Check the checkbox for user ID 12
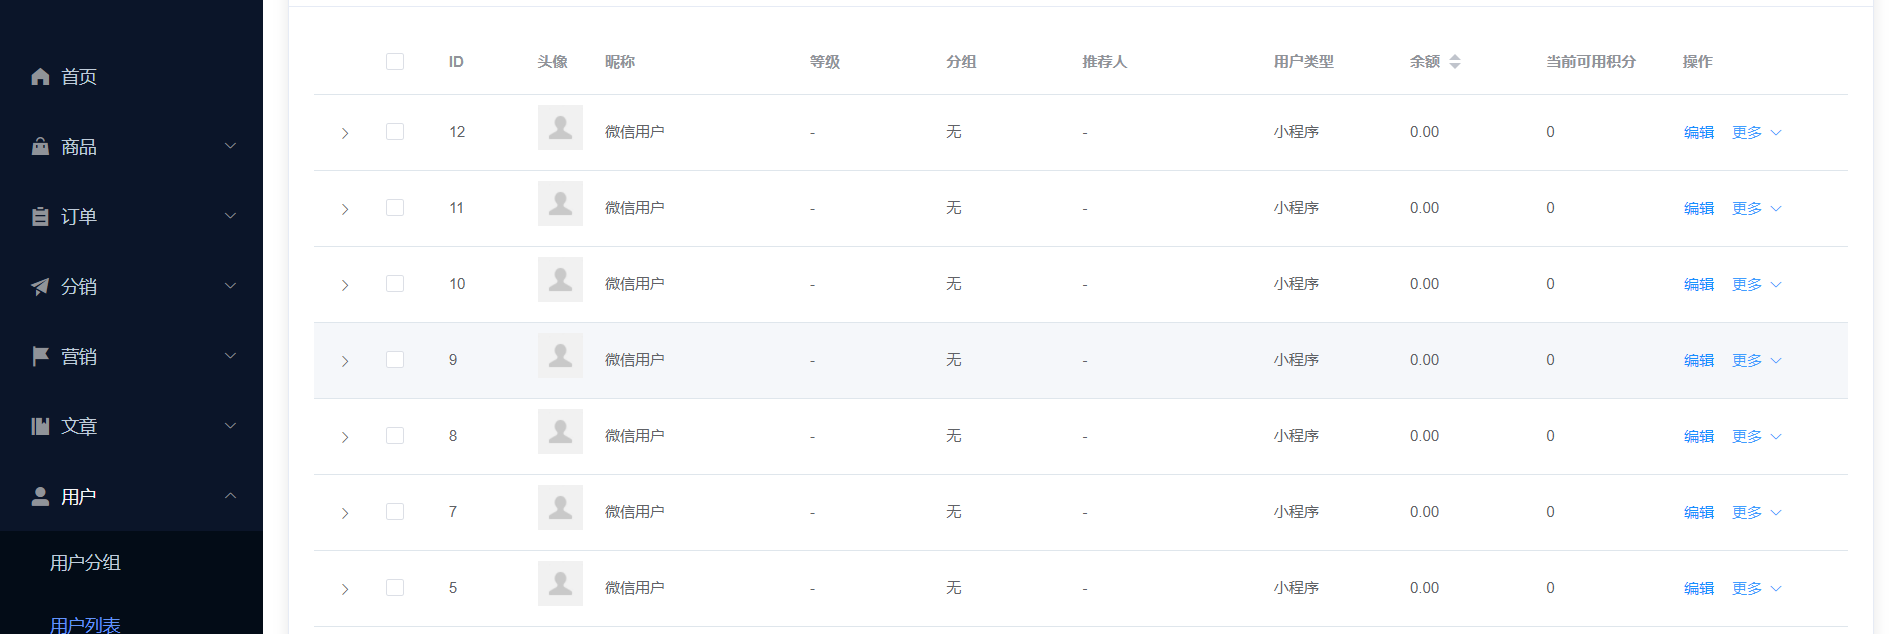 click(395, 132)
